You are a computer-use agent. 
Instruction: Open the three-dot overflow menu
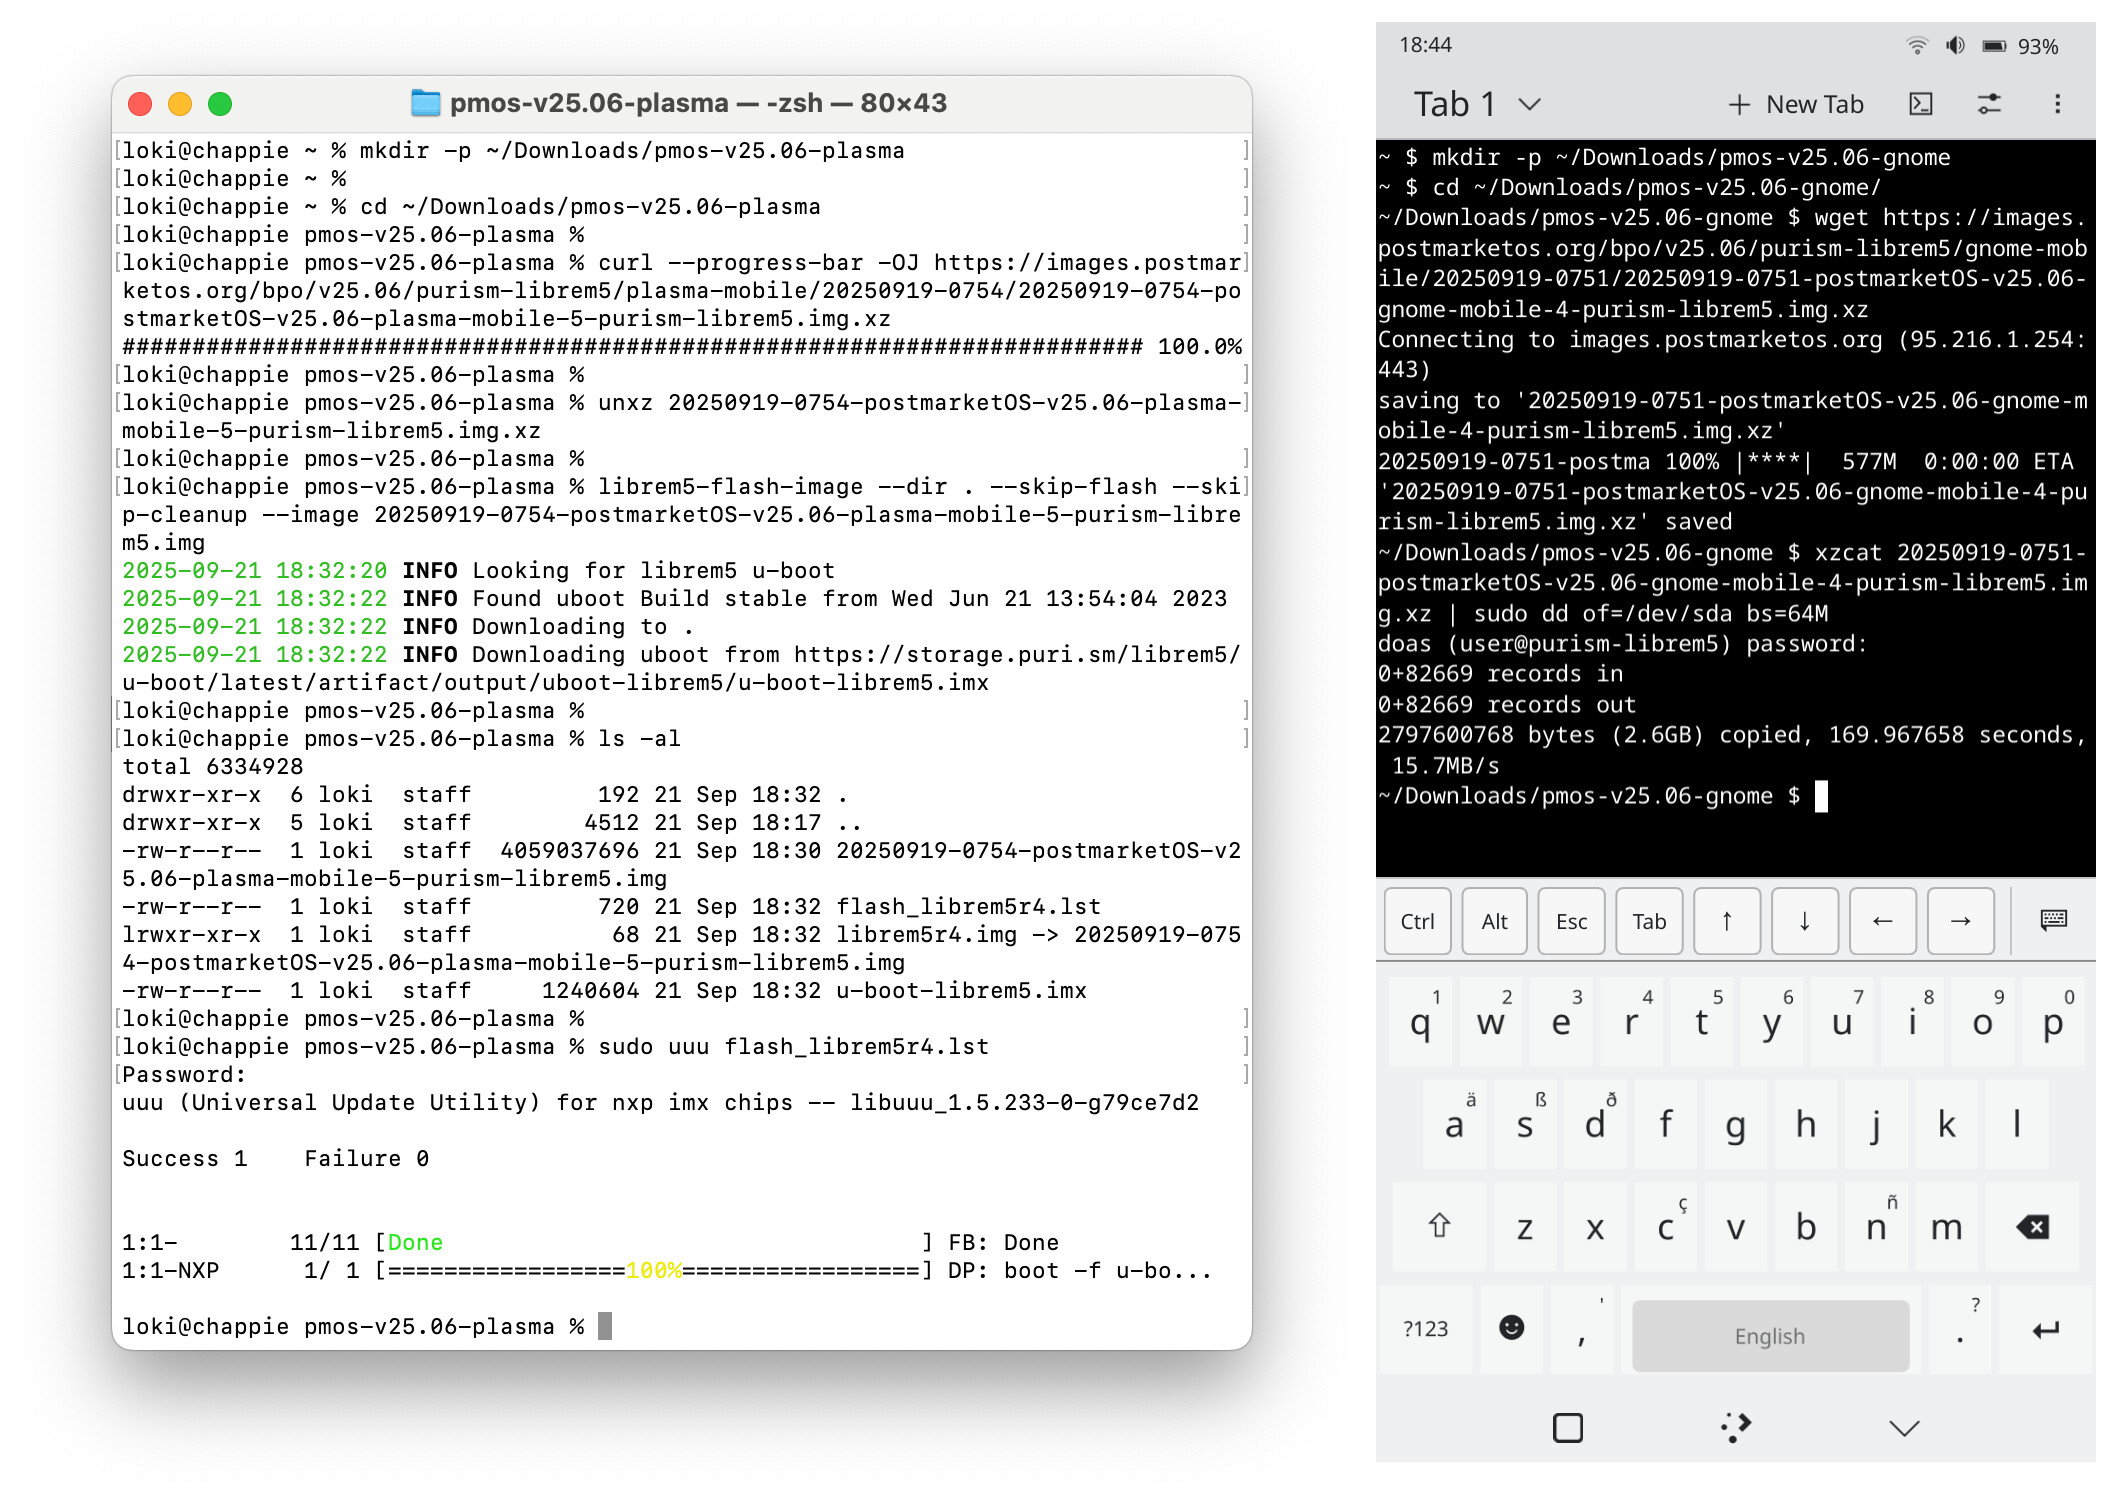(x=2057, y=104)
